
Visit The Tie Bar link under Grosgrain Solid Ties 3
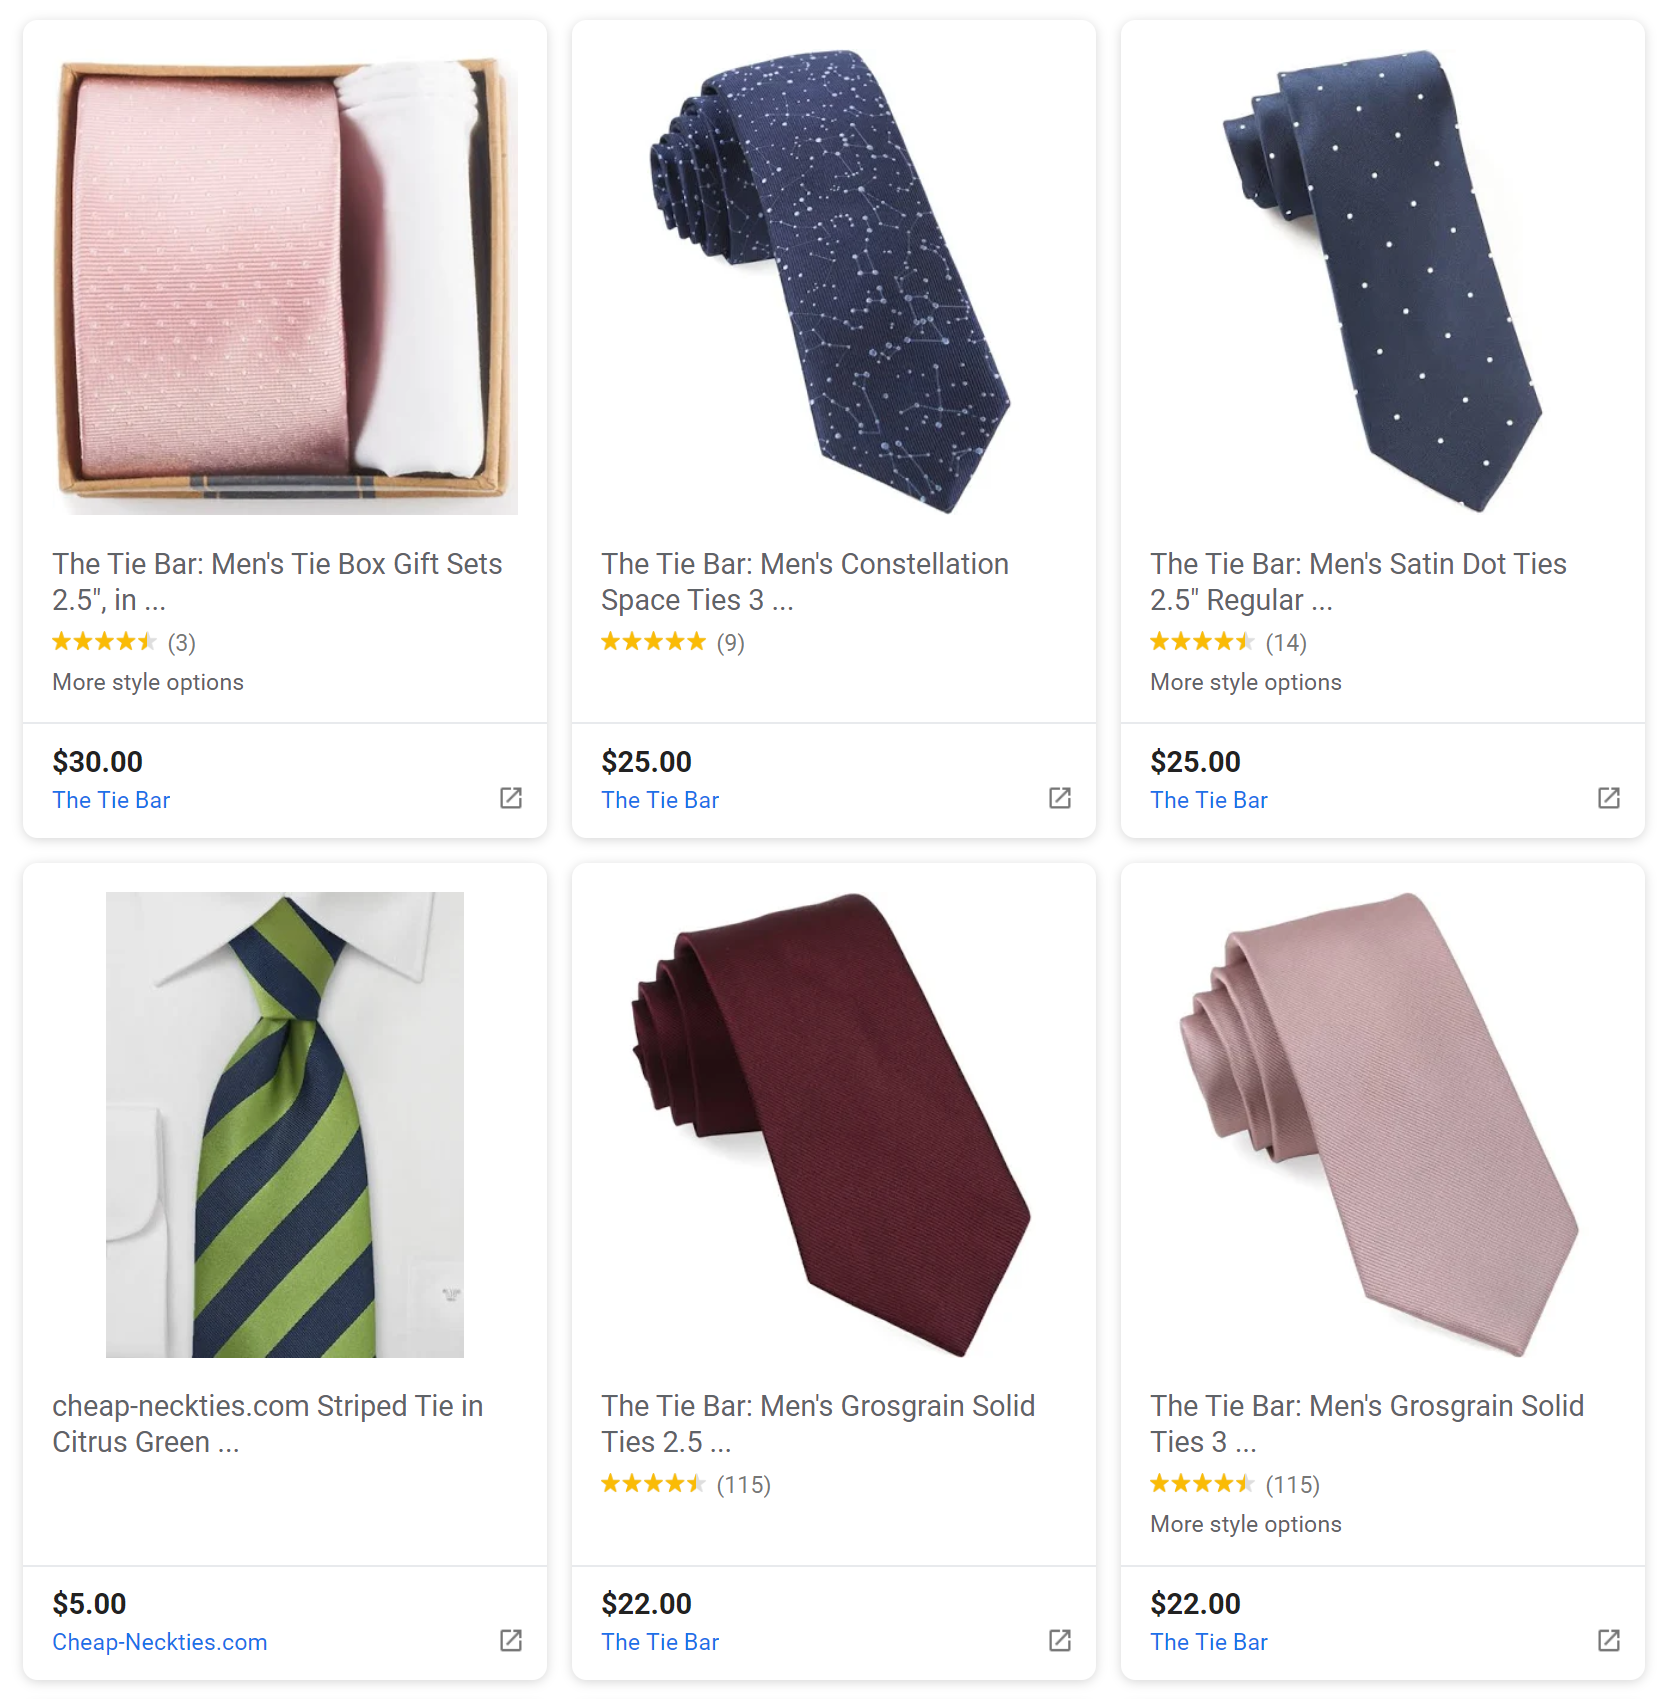coord(1209,1642)
